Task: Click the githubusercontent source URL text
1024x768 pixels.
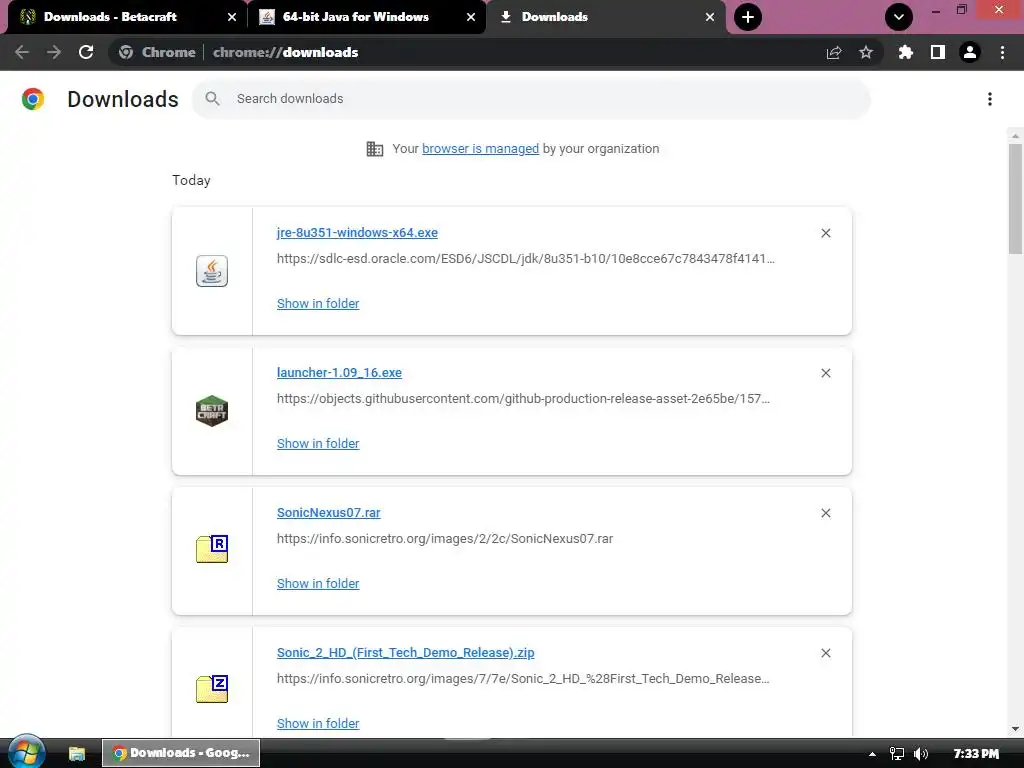Action: click(x=523, y=398)
